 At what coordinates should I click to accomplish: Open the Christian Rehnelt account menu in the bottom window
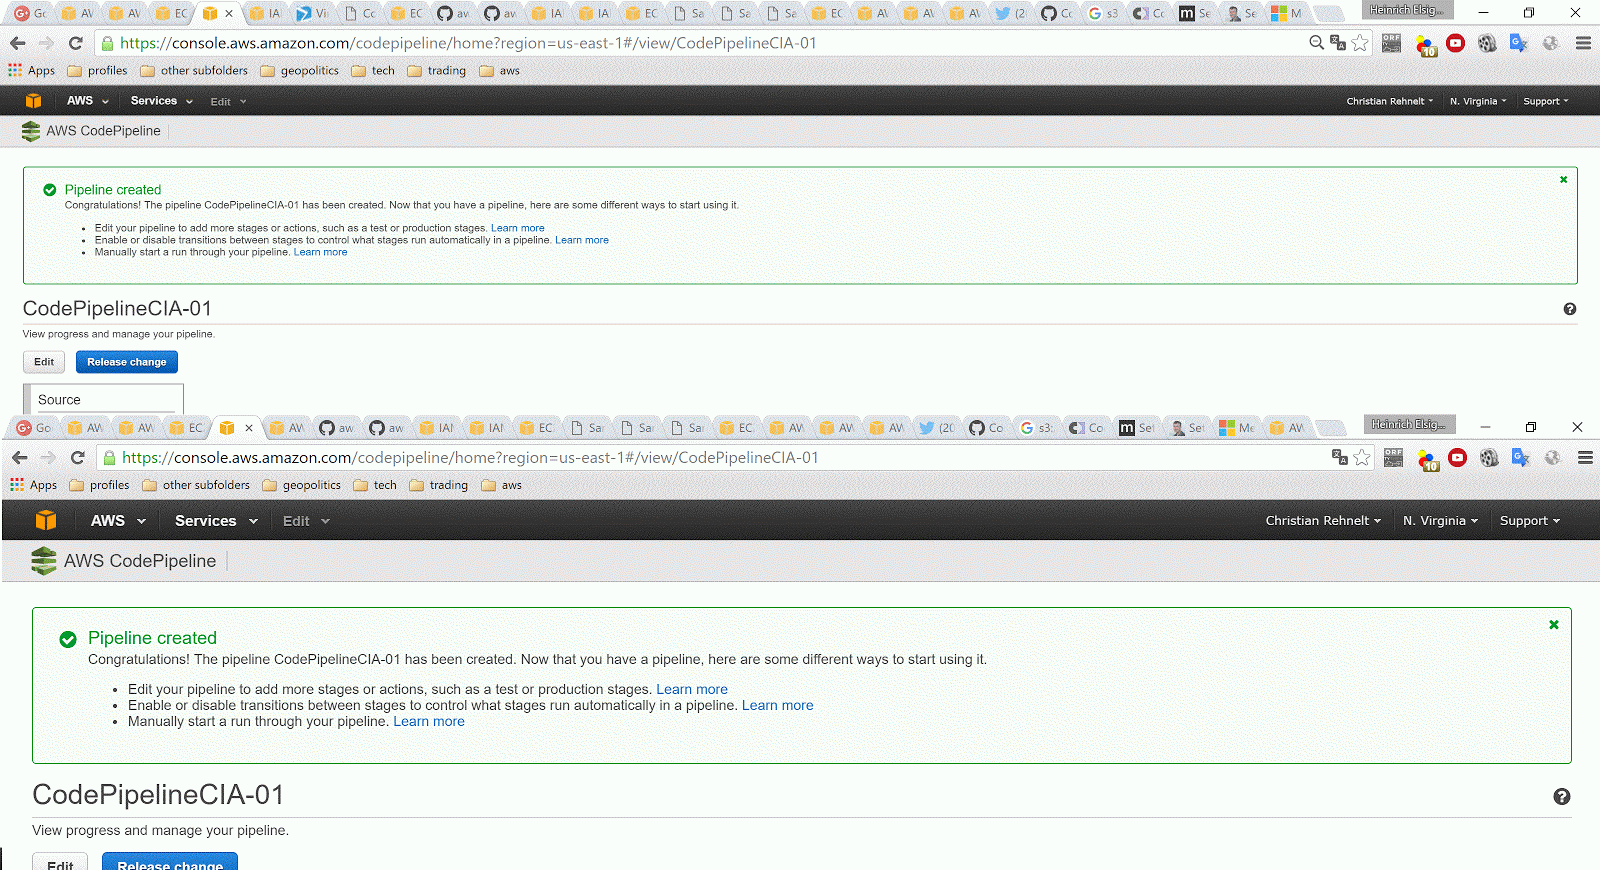(x=1323, y=521)
